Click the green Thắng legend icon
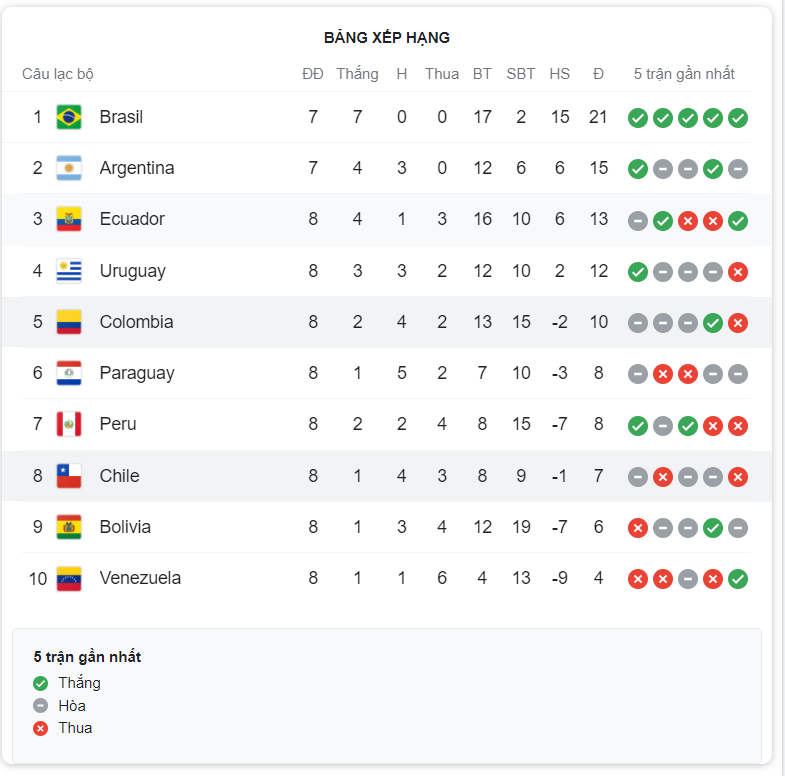This screenshot has height=776, width=785. [x=41, y=683]
